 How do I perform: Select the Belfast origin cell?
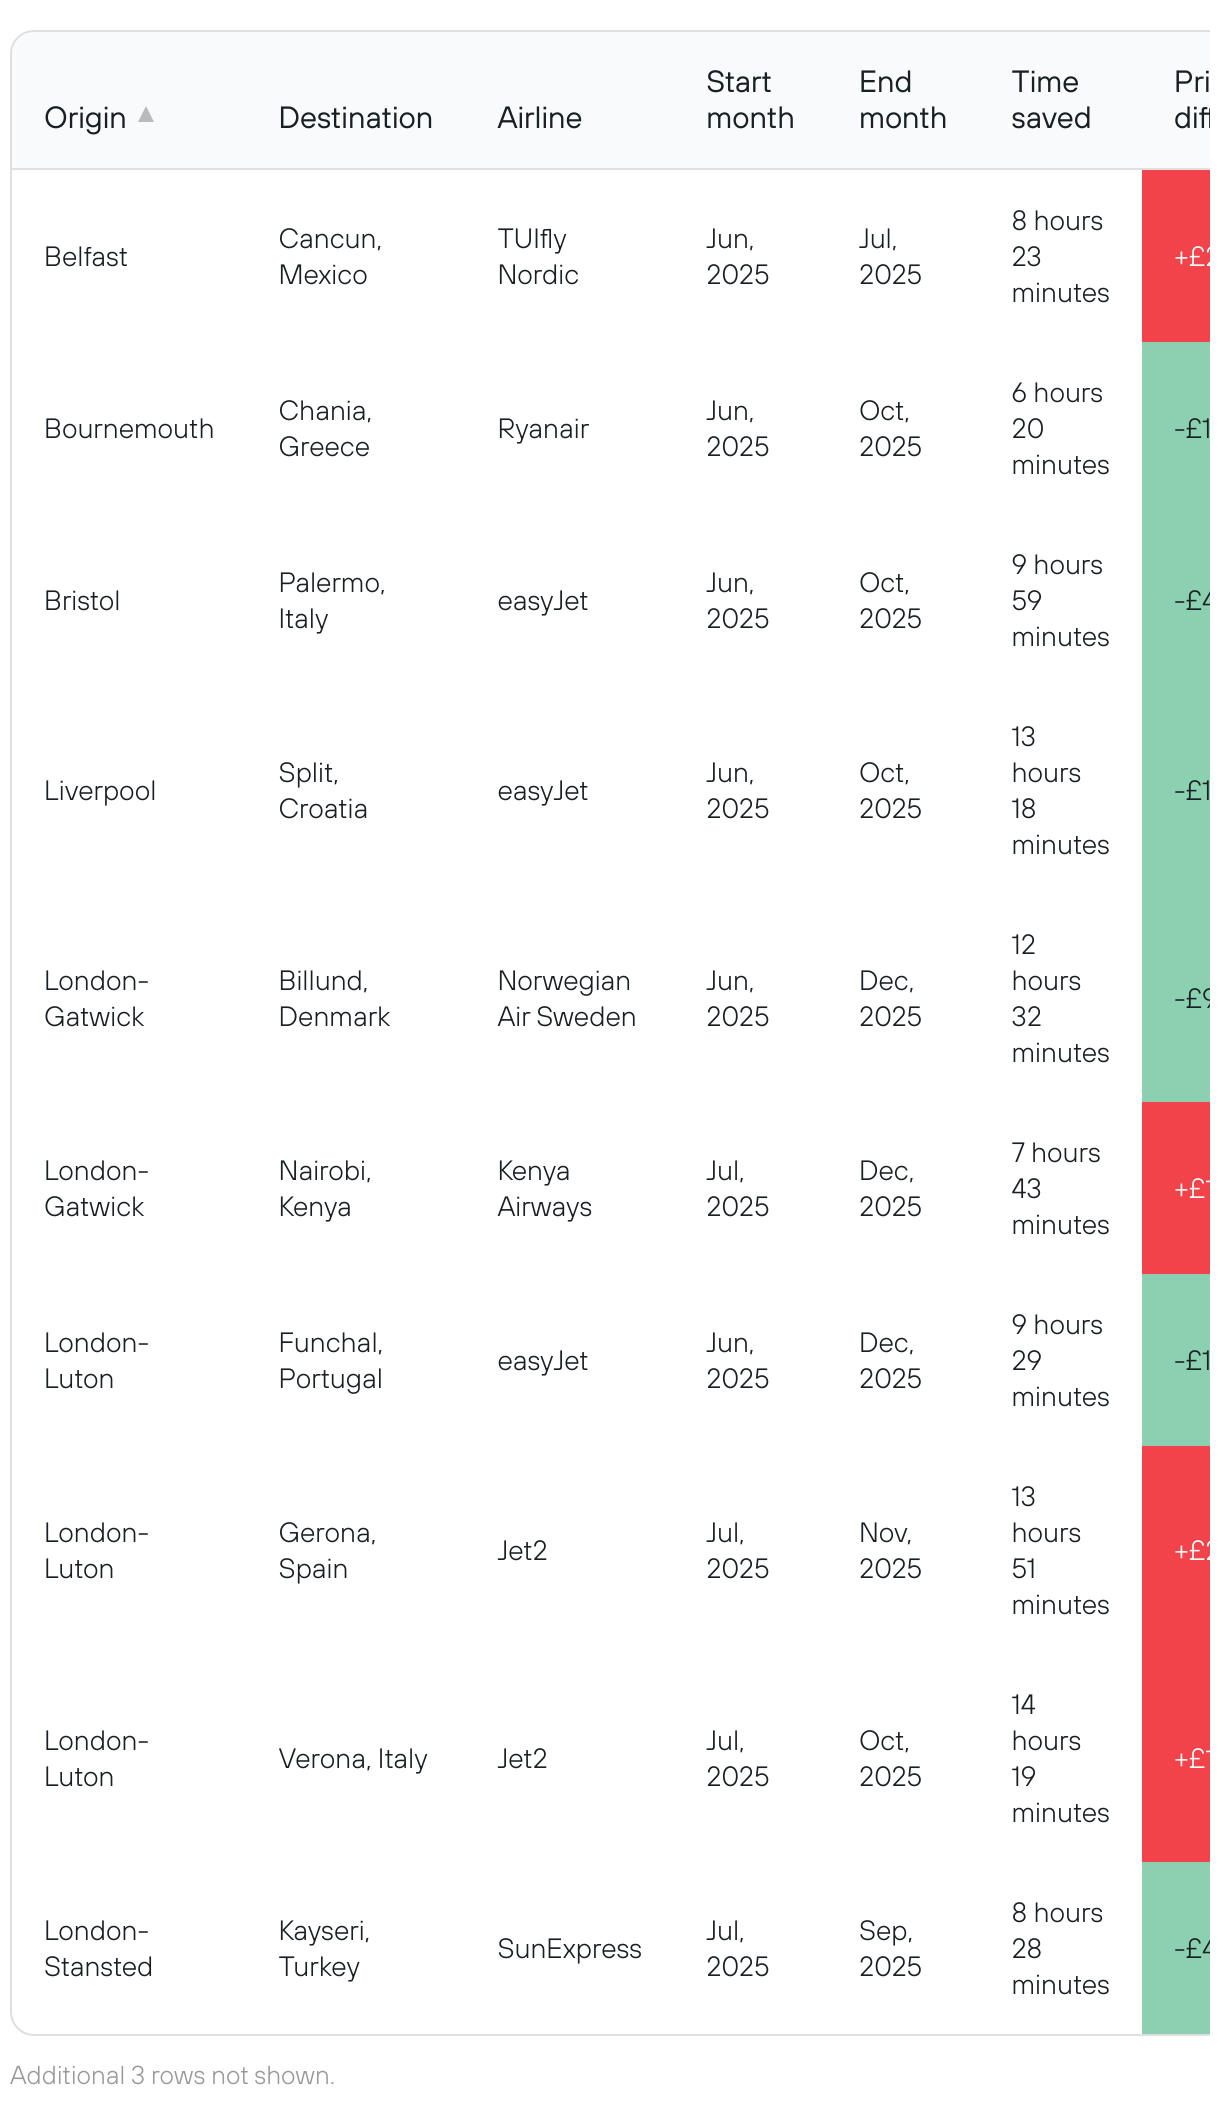pyautogui.click(x=86, y=257)
